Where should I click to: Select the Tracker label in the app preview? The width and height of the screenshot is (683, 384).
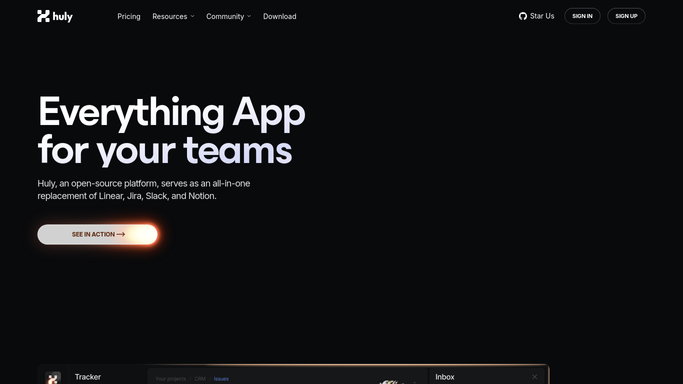tap(88, 377)
